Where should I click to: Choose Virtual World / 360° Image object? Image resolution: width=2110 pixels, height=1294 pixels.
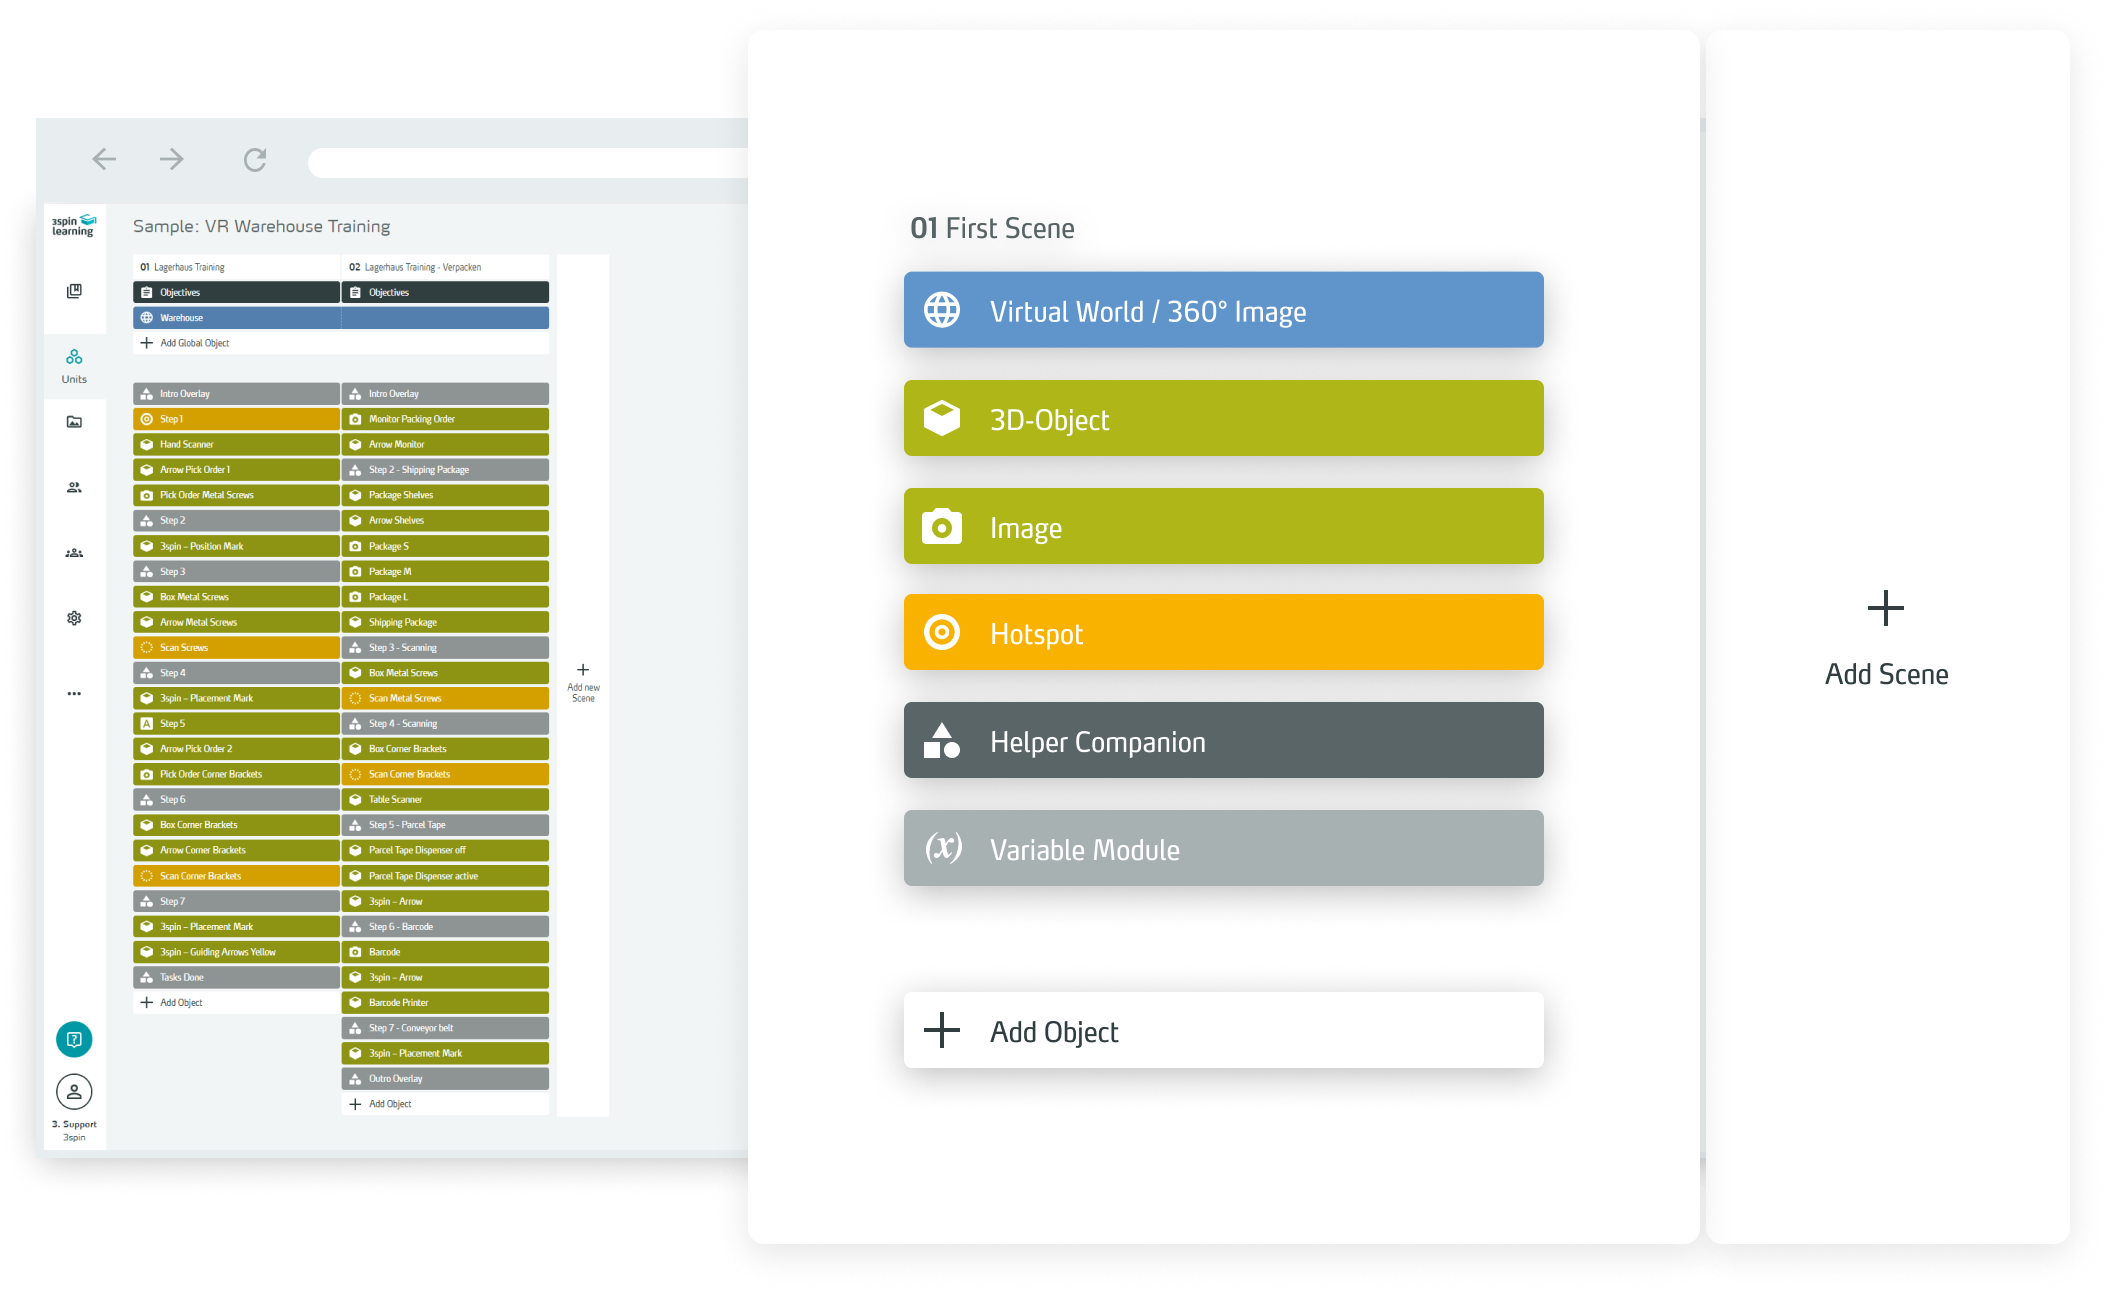point(1223,311)
